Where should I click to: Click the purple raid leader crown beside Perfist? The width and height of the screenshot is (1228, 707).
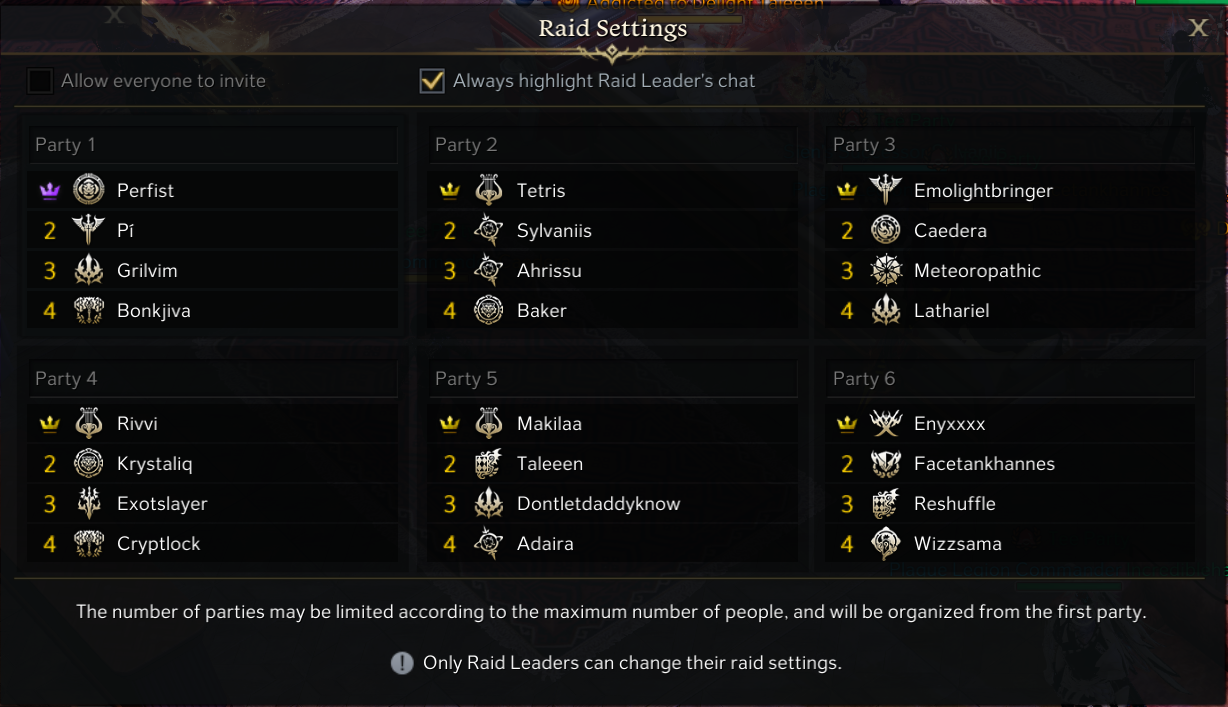pos(50,191)
